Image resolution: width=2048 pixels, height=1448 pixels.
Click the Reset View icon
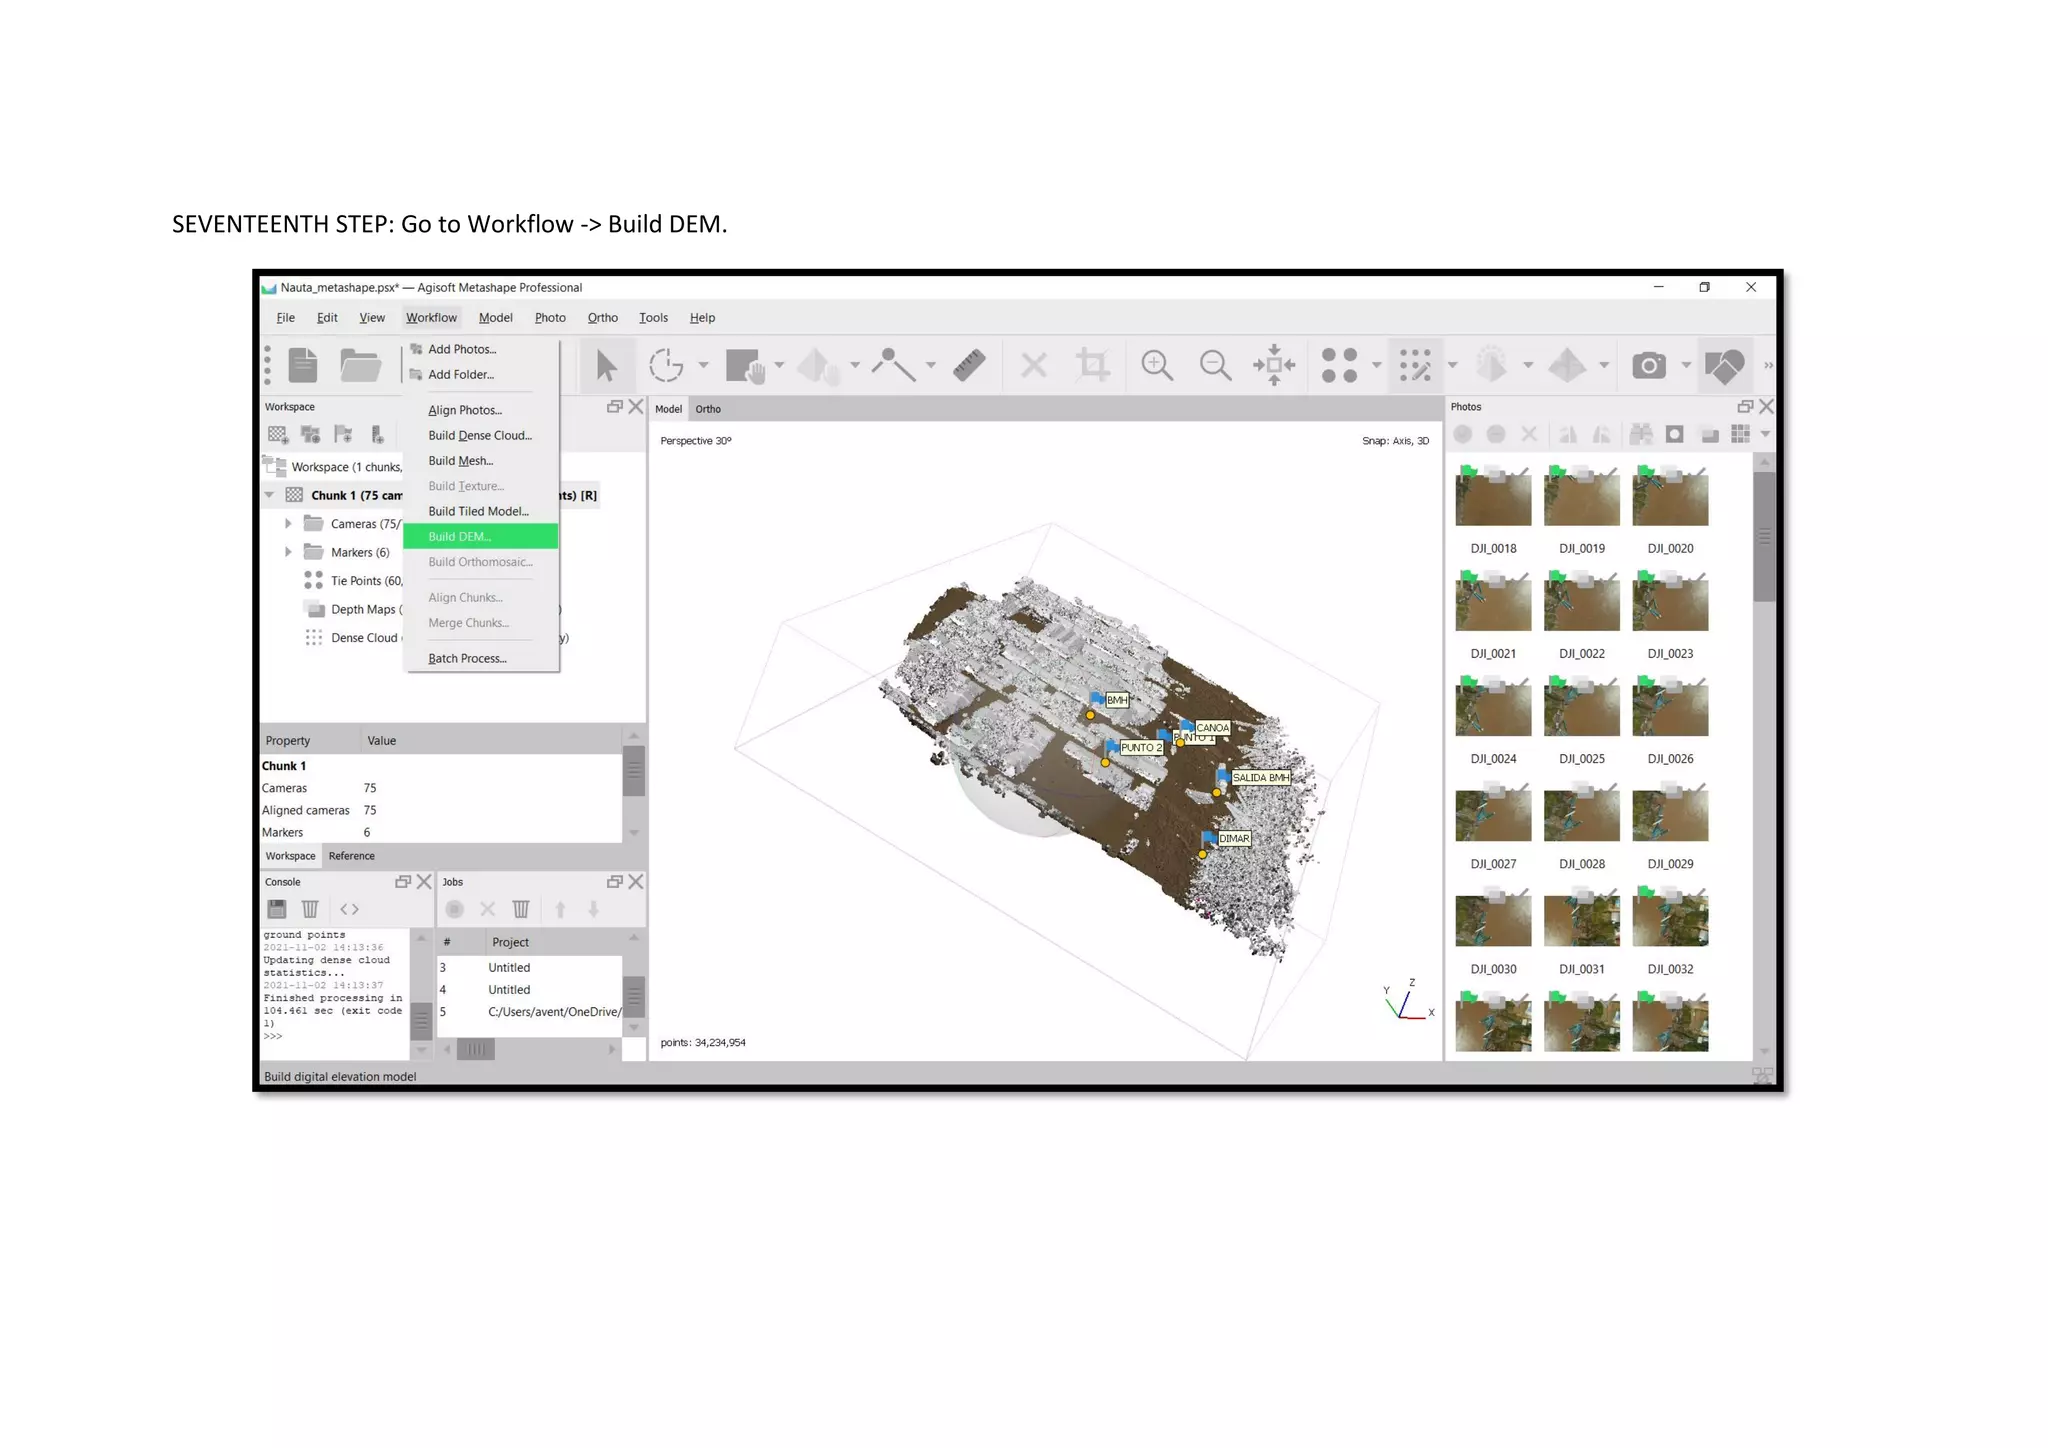(x=1274, y=365)
